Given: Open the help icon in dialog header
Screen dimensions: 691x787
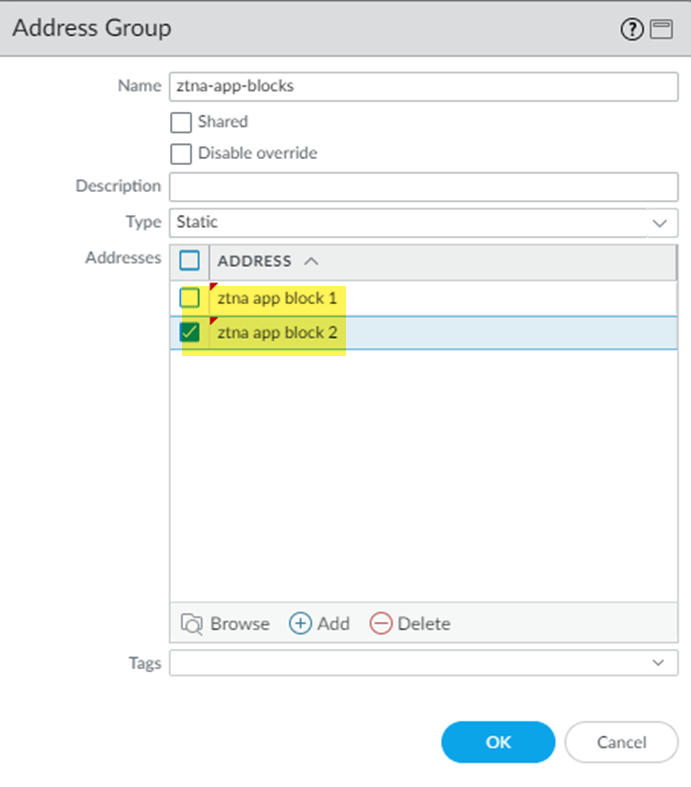Looking at the screenshot, I should (631, 29).
